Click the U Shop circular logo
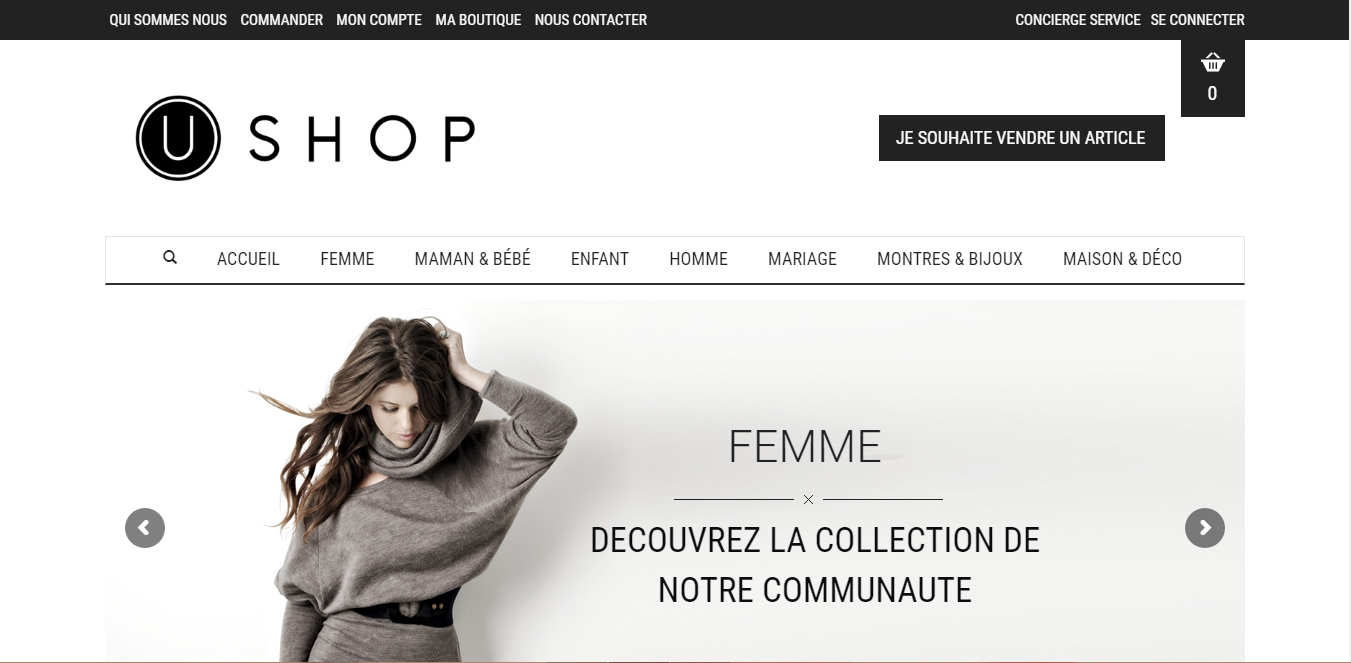The width and height of the screenshot is (1351, 663). pos(178,138)
